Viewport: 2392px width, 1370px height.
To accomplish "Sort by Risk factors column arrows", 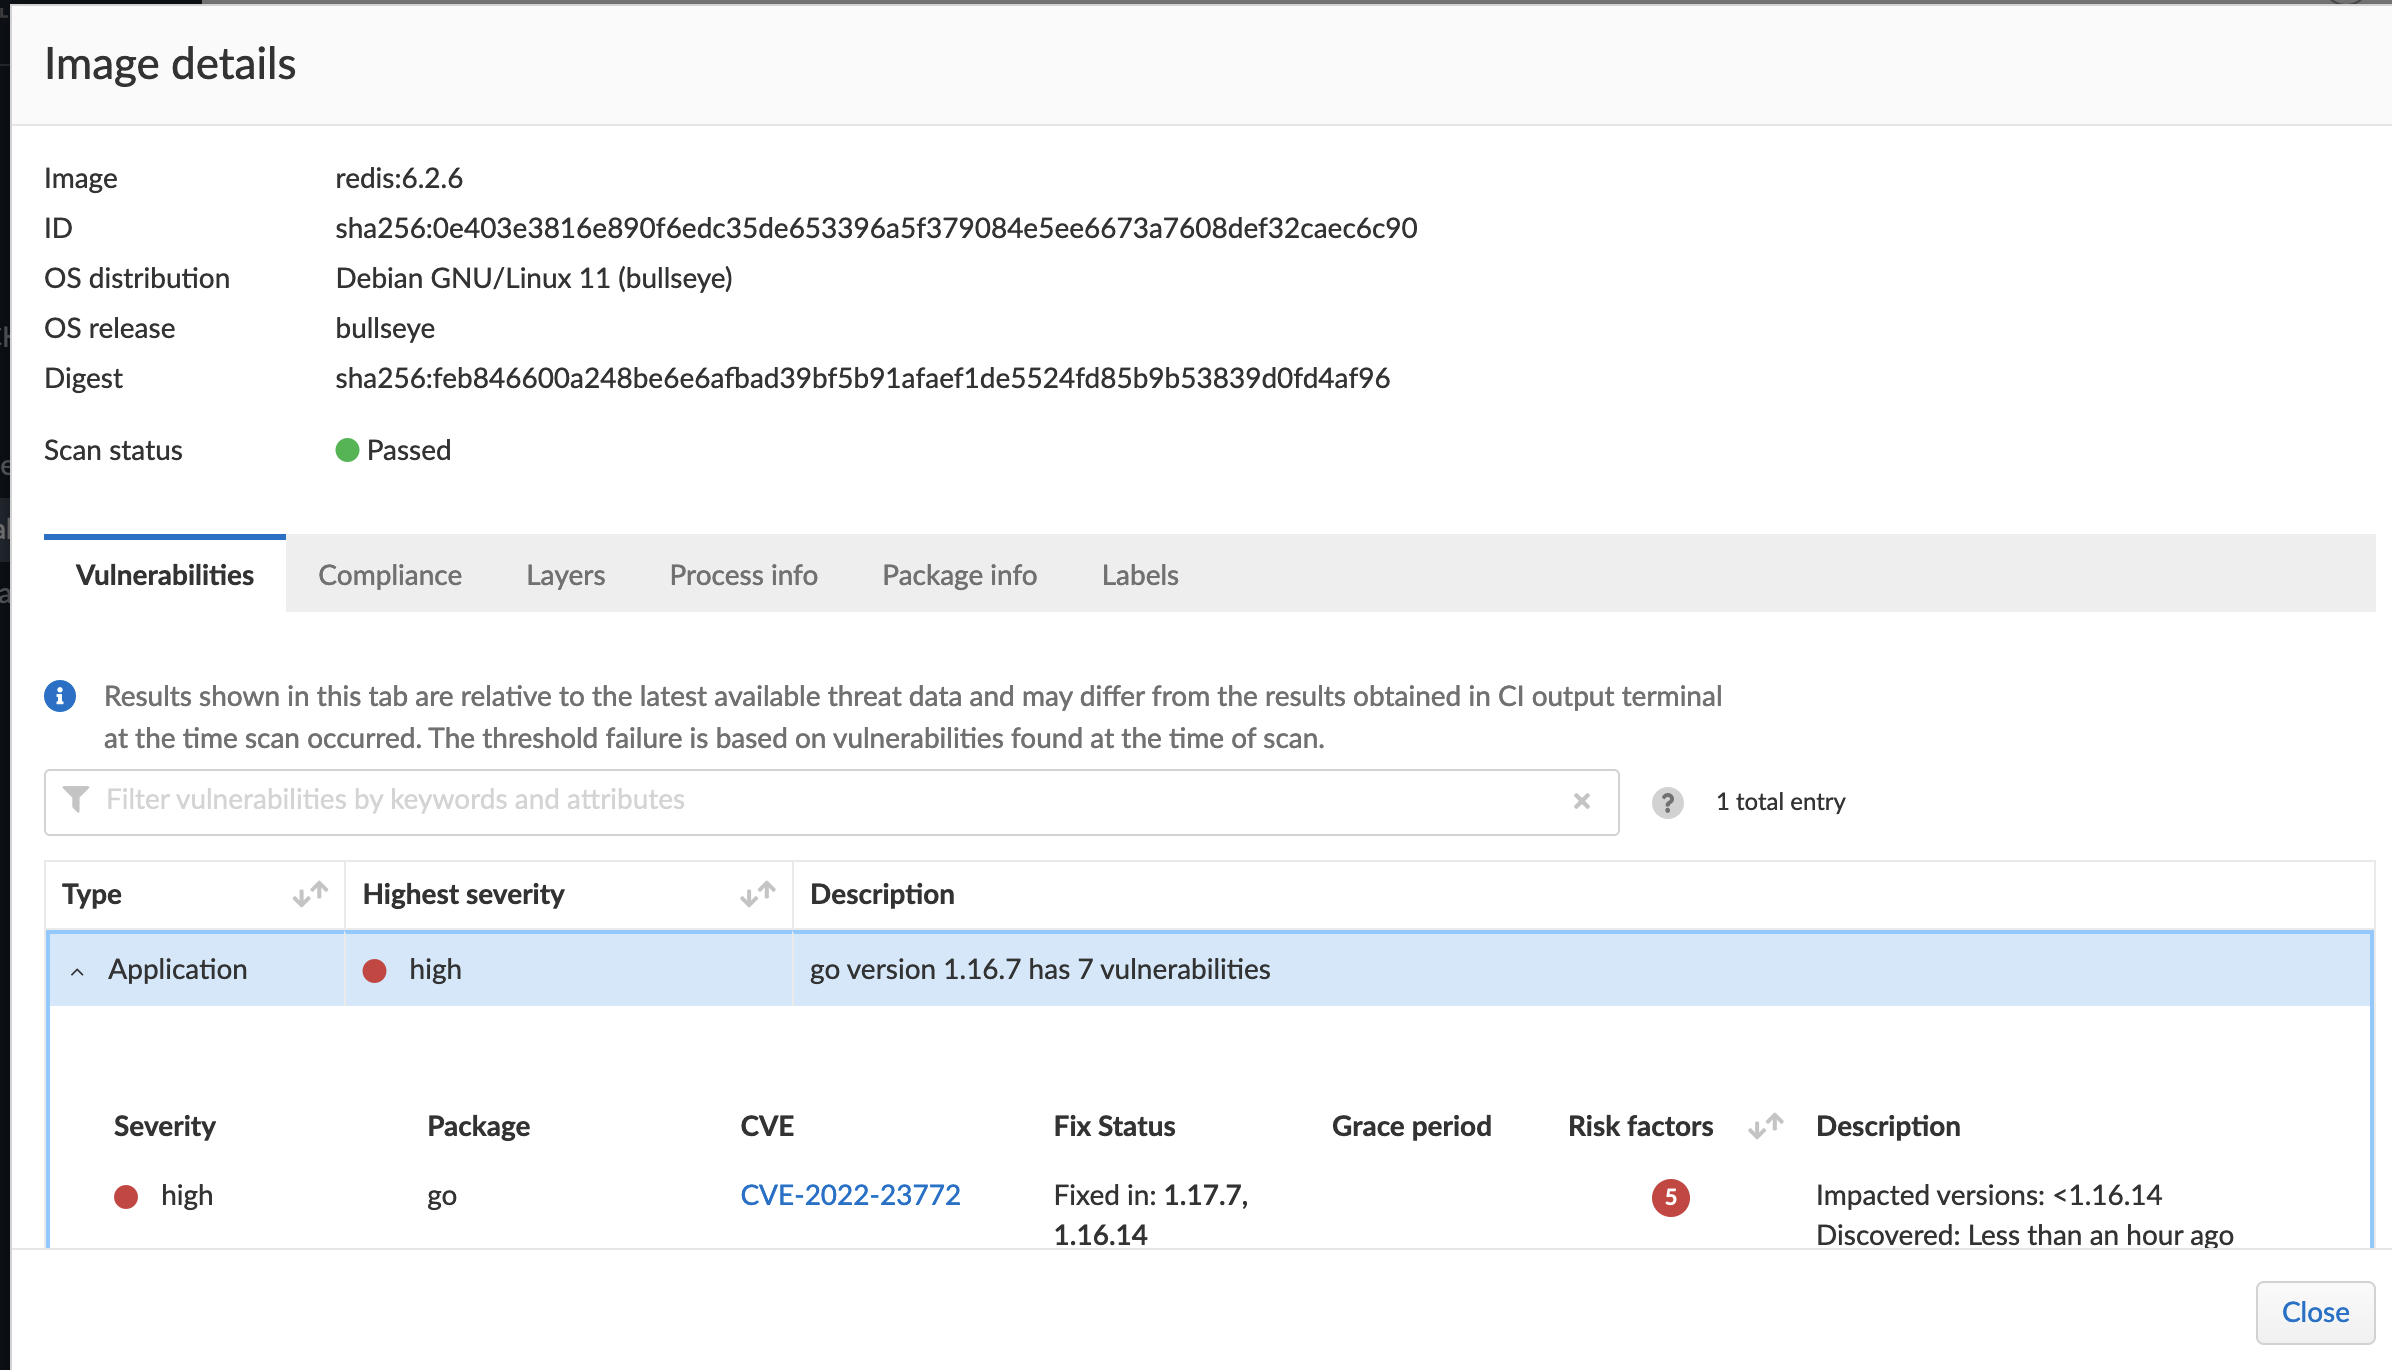I will click(1766, 1126).
